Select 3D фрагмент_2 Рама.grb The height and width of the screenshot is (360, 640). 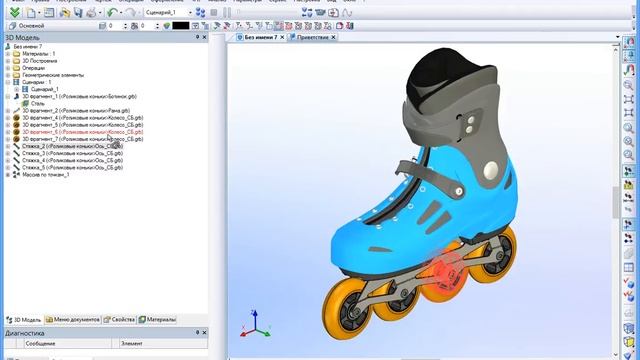[x=76, y=111]
